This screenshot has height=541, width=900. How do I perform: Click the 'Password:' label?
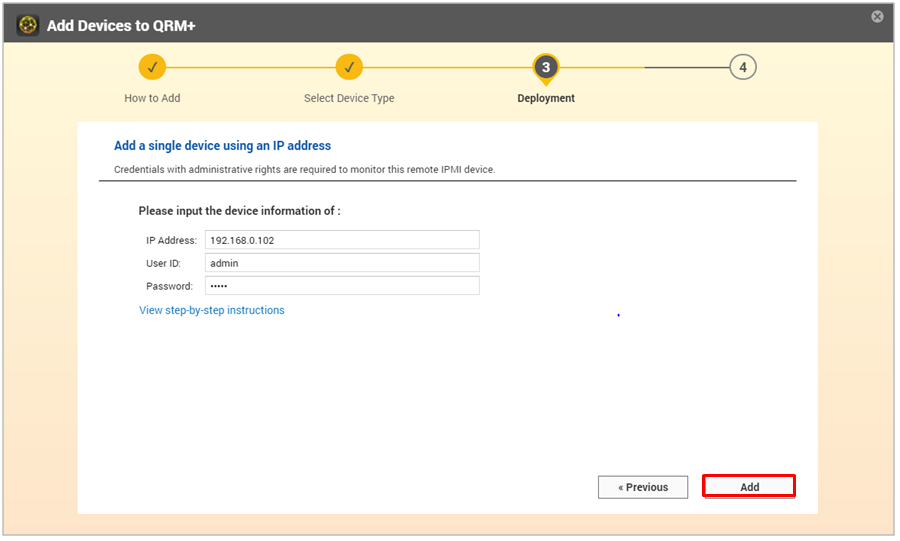pos(169,286)
